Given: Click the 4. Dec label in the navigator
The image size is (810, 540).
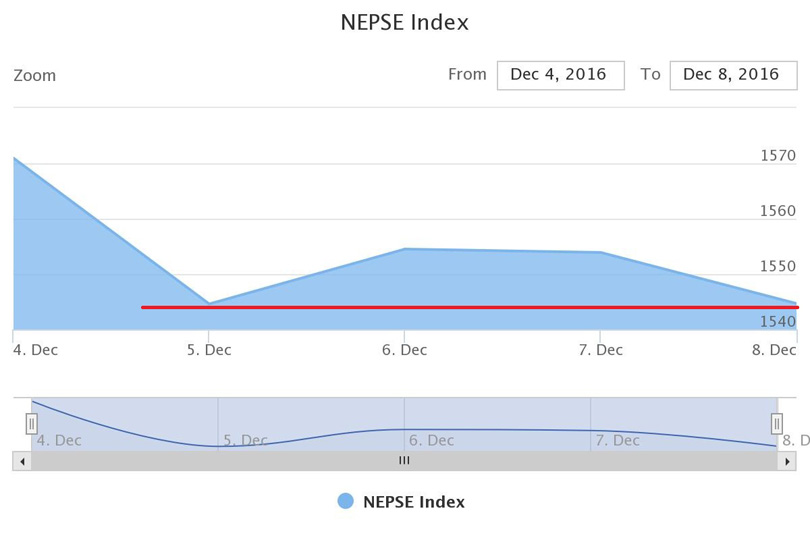Looking at the screenshot, I should [59, 440].
